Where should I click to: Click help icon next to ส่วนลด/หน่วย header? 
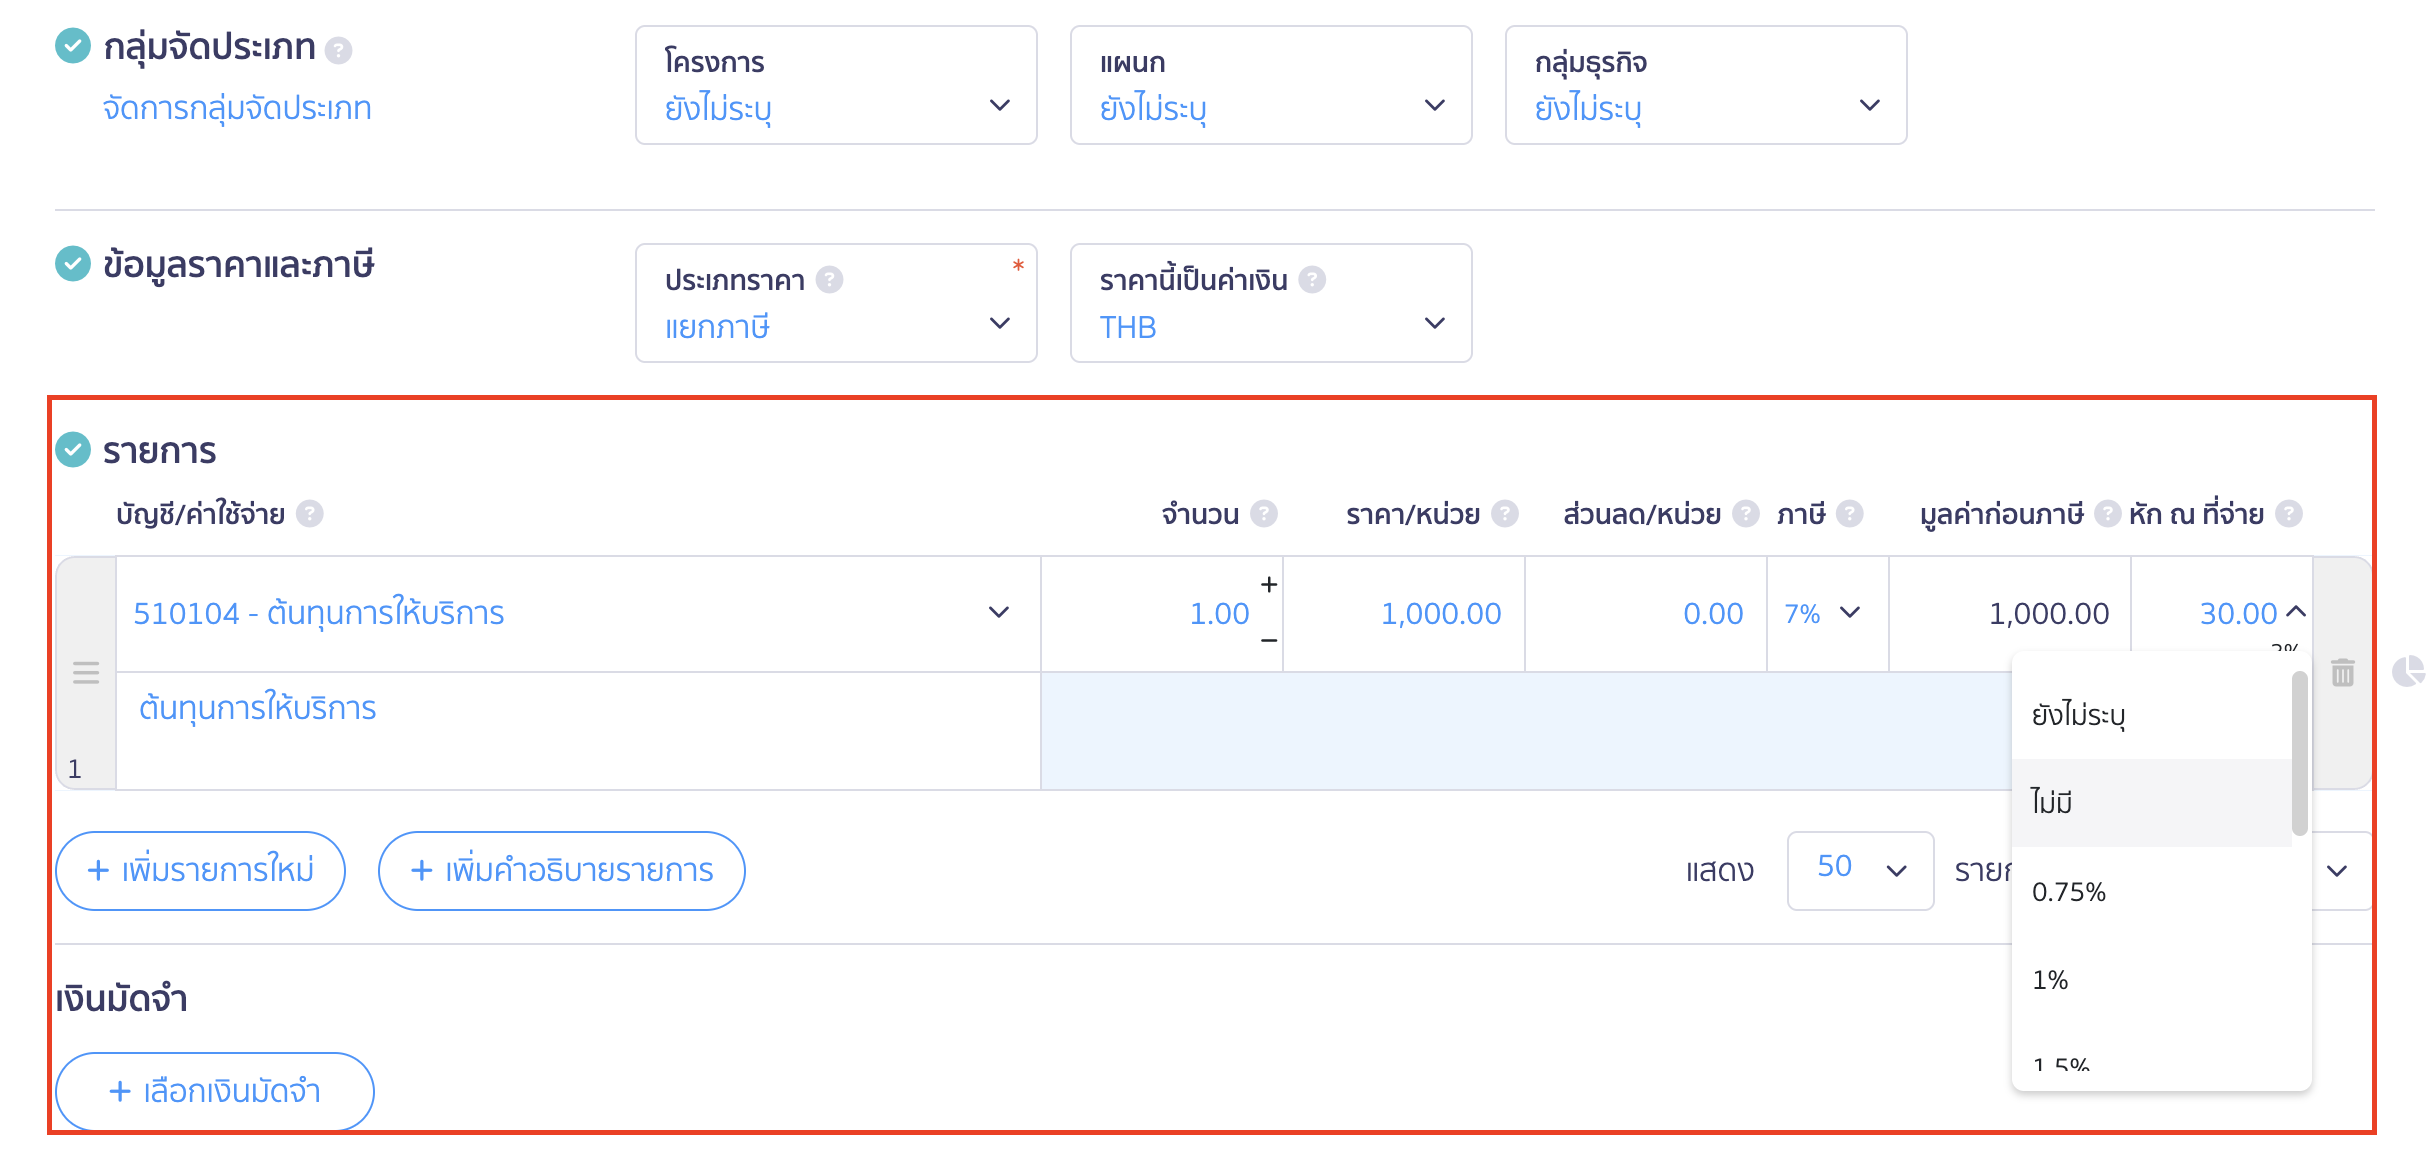1745,514
